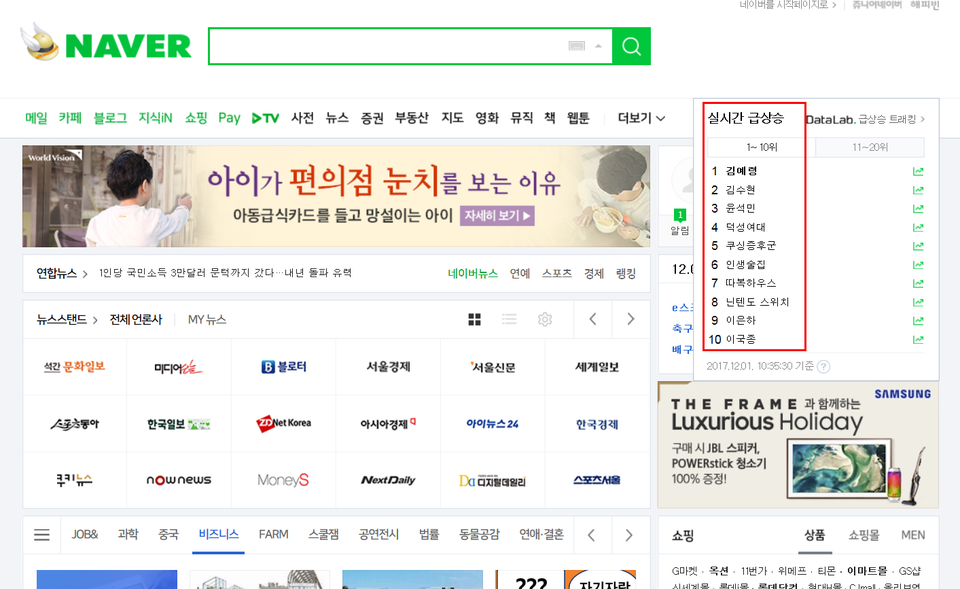Image resolution: width=960 pixels, height=589 pixels.
Task: Open the 지식iN menu link
Action: pos(156,118)
